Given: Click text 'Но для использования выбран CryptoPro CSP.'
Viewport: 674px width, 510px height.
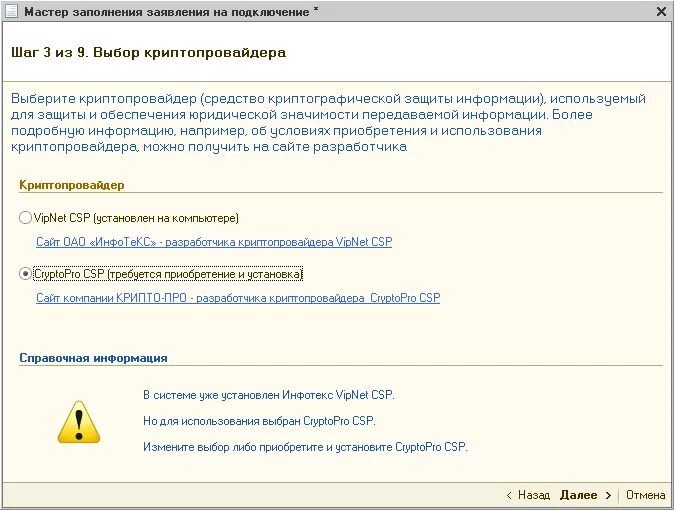Looking at the screenshot, I should click(x=259, y=421).
